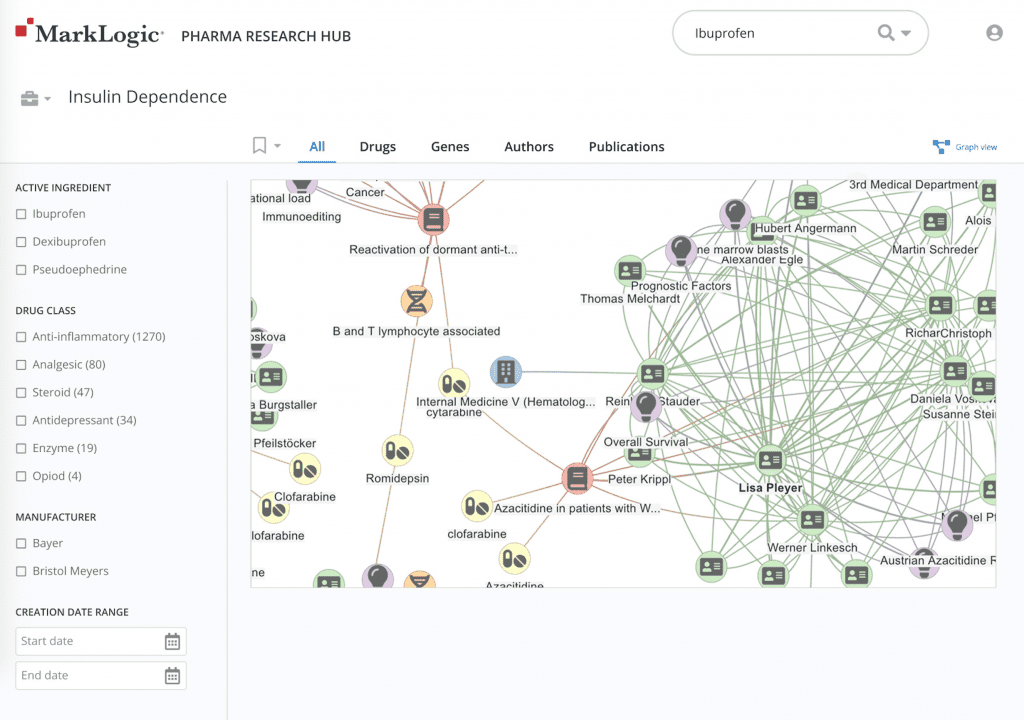This screenshot has width=1024, height=720.
Task: Expand the bookmark dropdown next to tabs
Action: [277, 146]
